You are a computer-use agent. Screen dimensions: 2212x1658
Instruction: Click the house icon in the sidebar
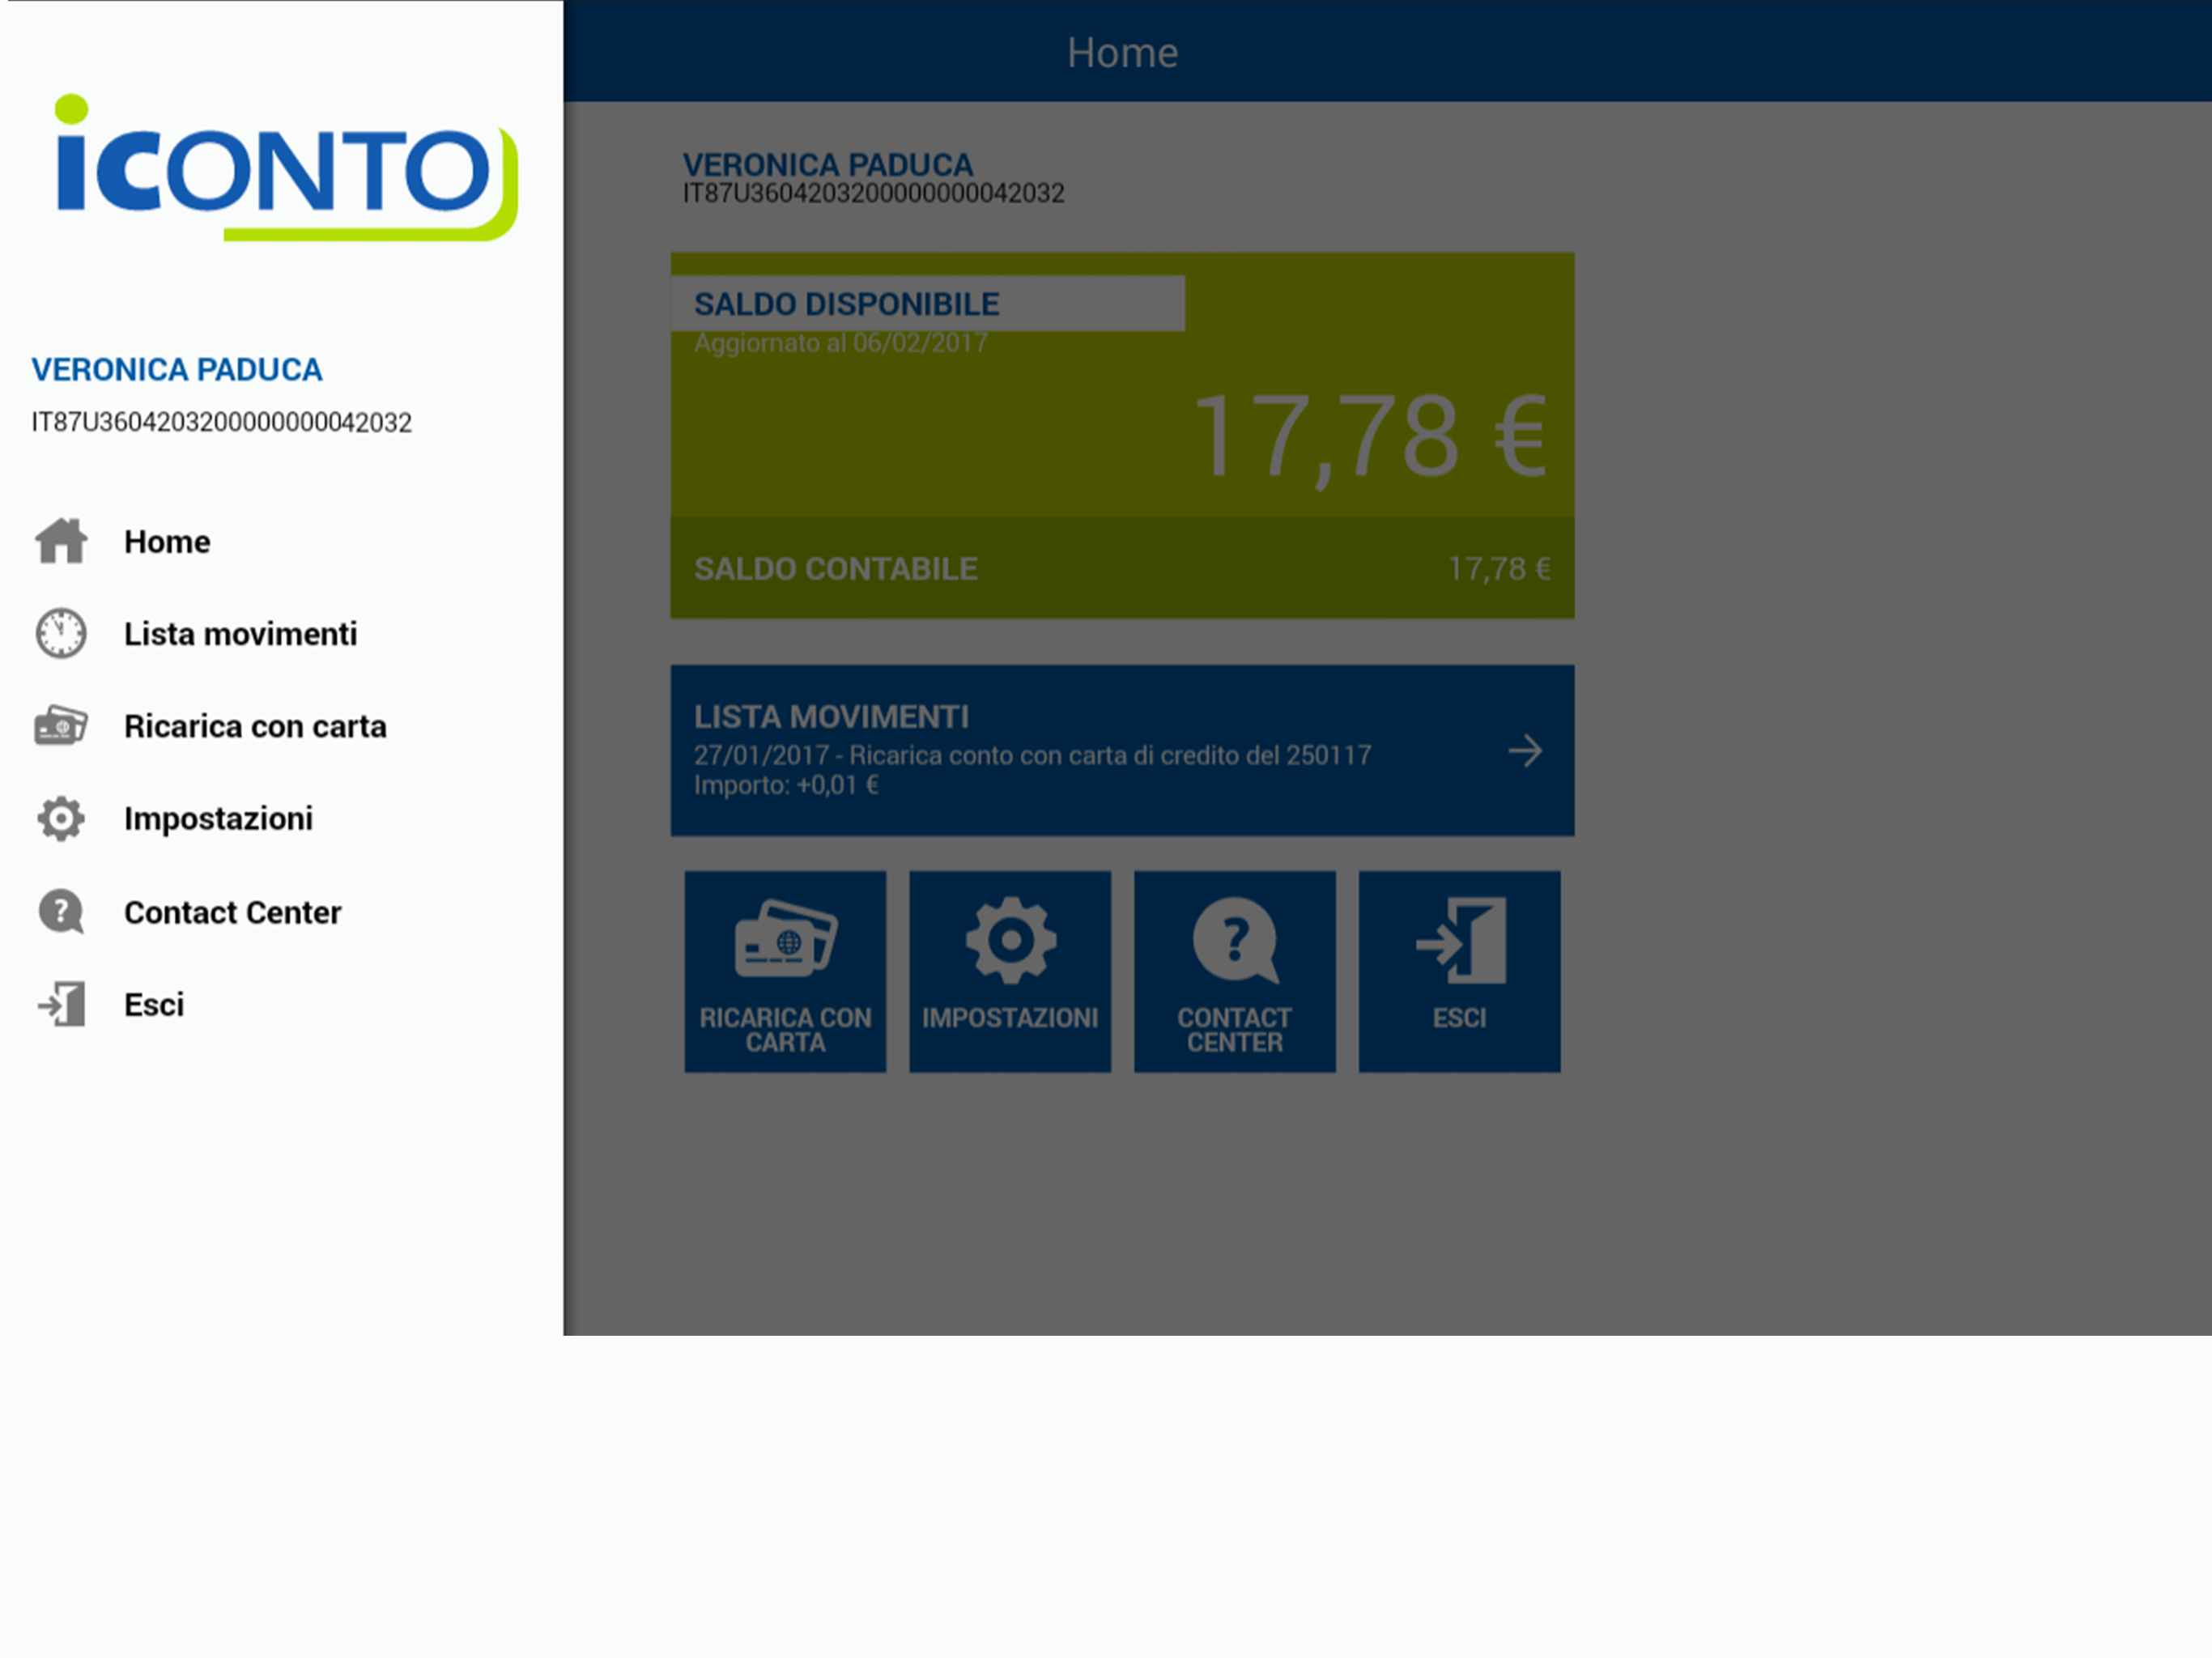point(61,541)
